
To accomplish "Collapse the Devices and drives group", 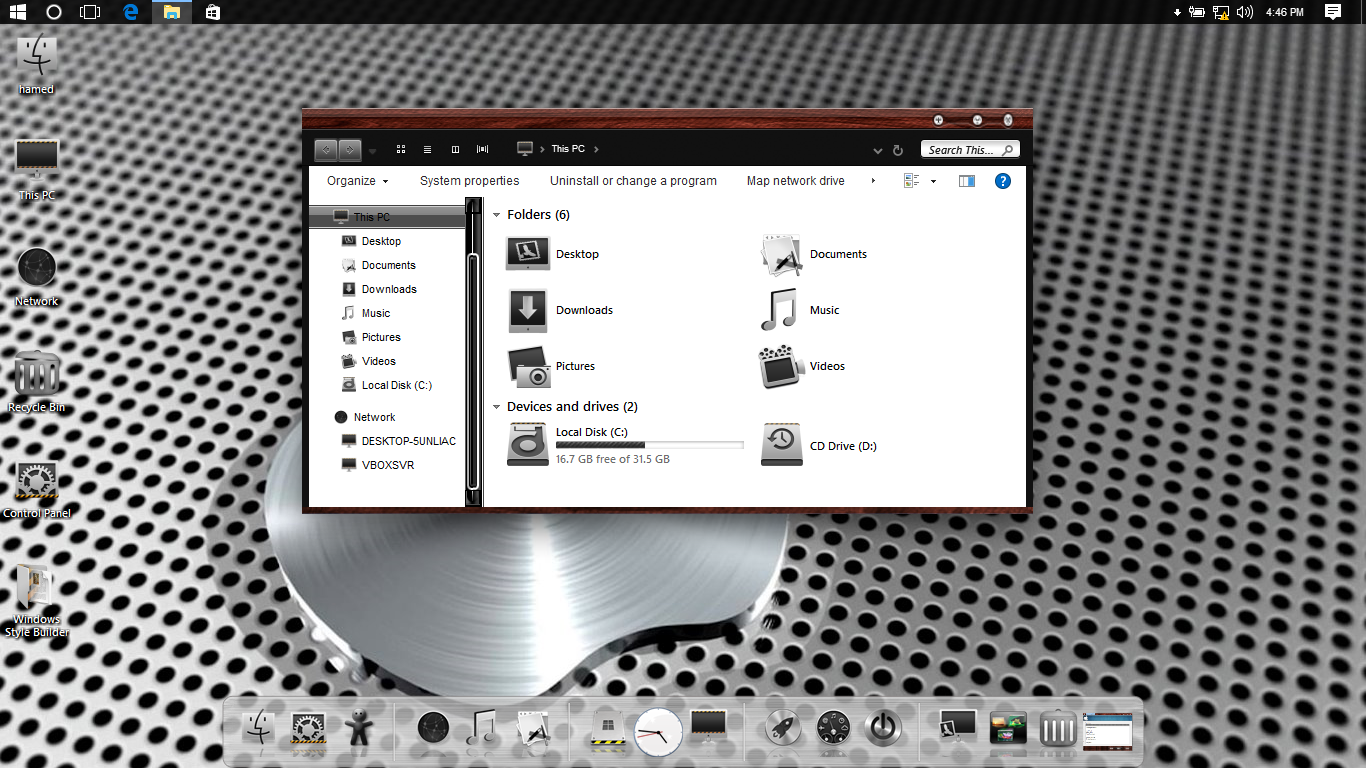I will pyautogui.click(x=497, y=407).
